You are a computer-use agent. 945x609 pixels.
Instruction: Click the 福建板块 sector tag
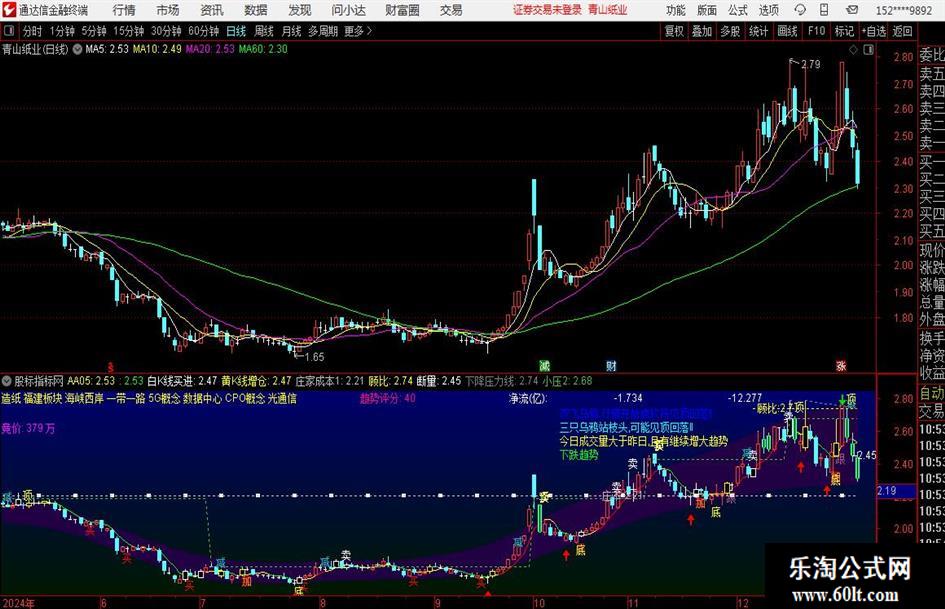(43, 399)
